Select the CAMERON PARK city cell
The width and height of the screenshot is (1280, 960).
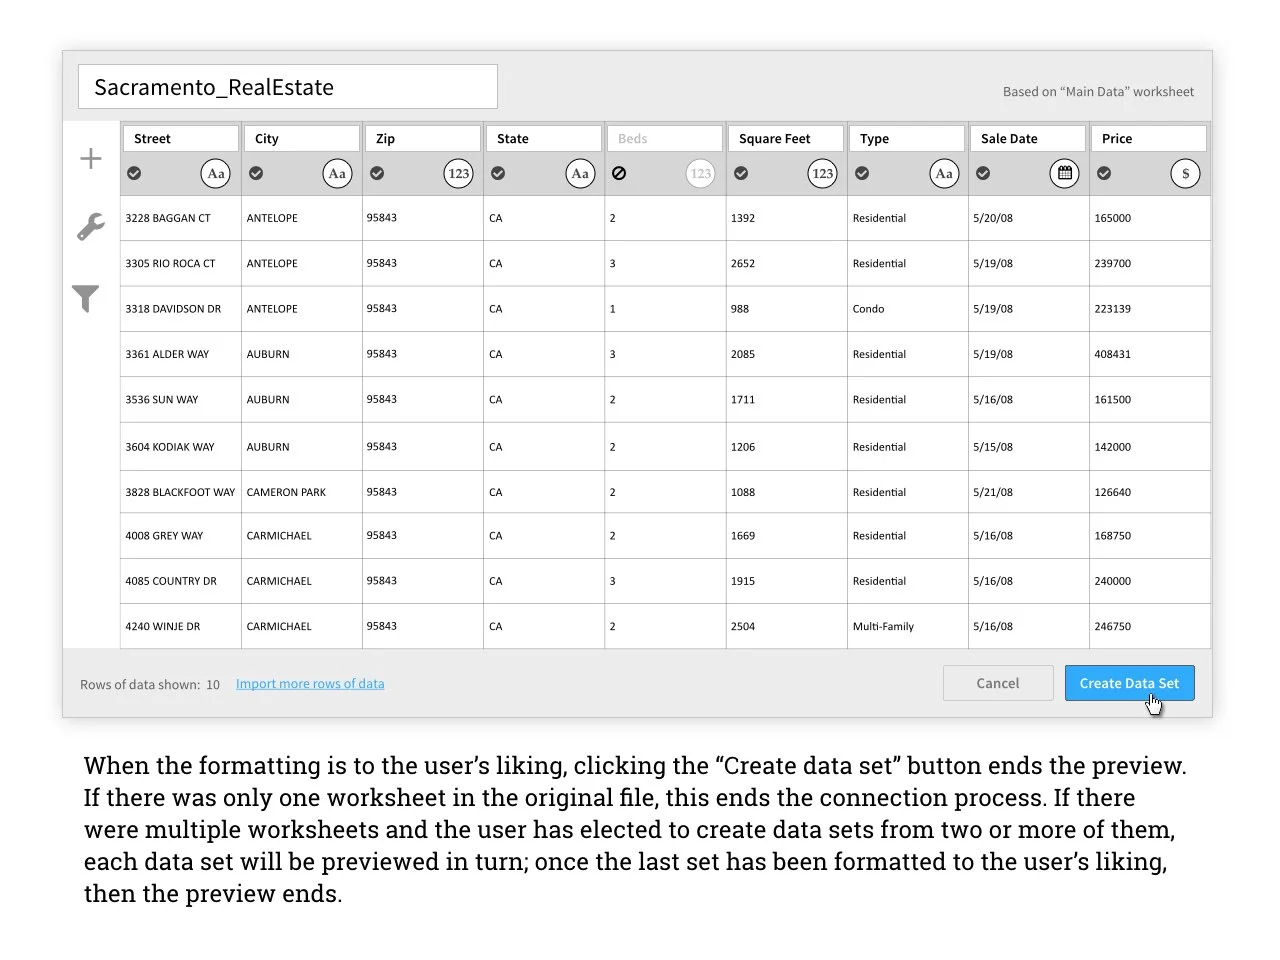[x=302, y=492]
